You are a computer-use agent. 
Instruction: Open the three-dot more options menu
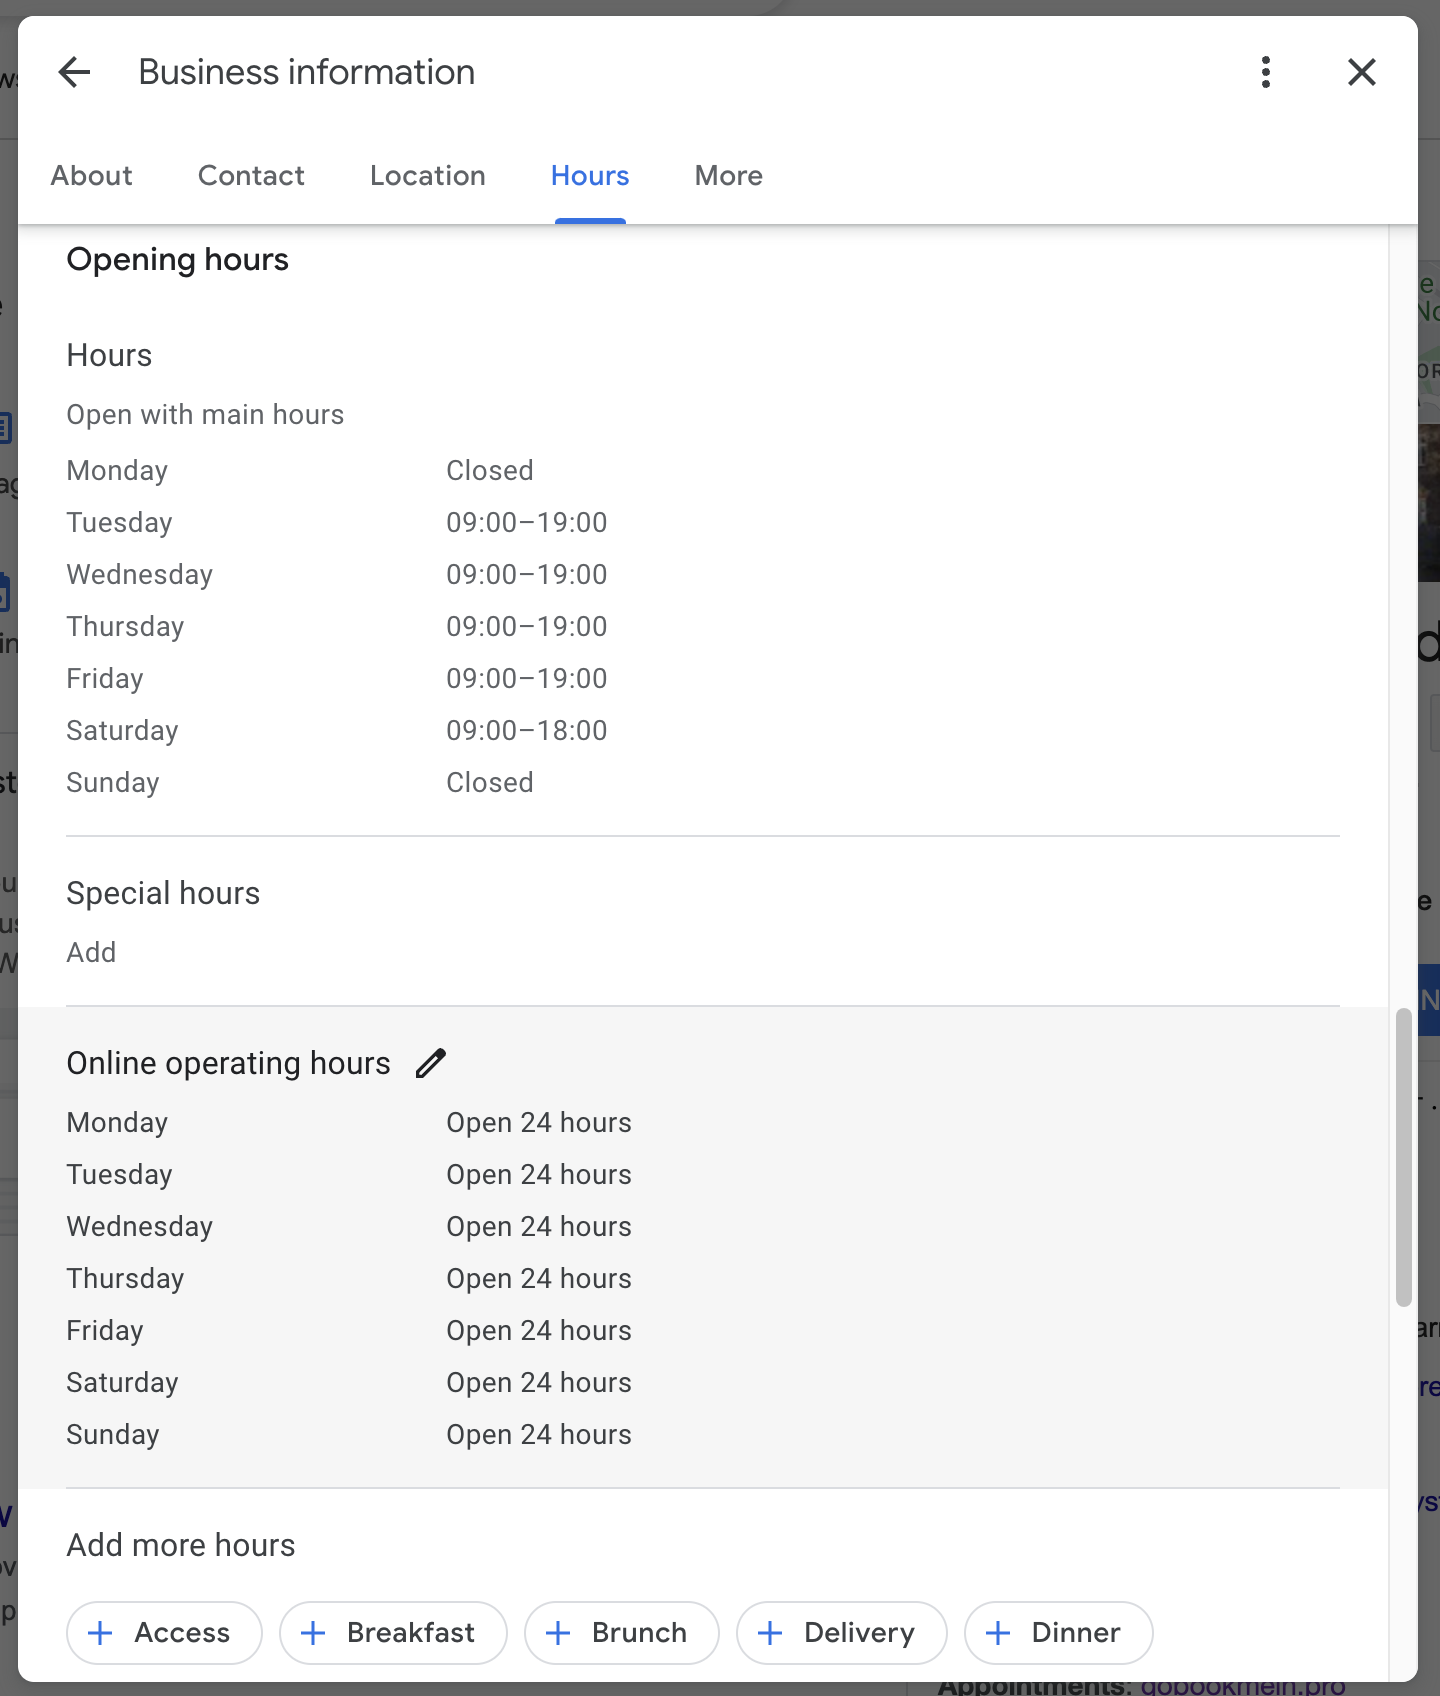coord(1266,72)
